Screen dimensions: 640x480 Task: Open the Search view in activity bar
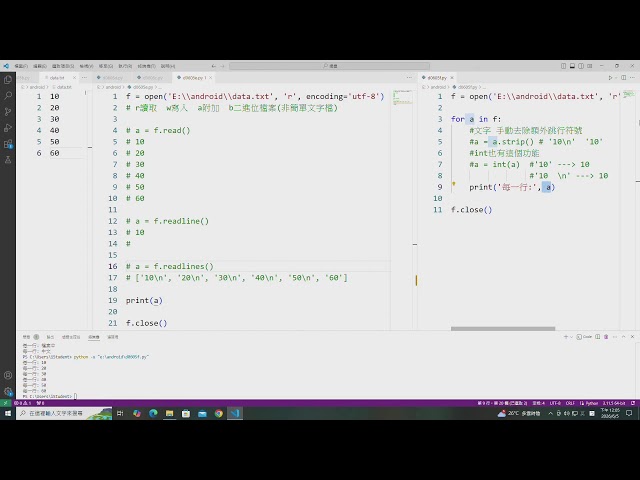pyautogui.click(x=8, y=96)
